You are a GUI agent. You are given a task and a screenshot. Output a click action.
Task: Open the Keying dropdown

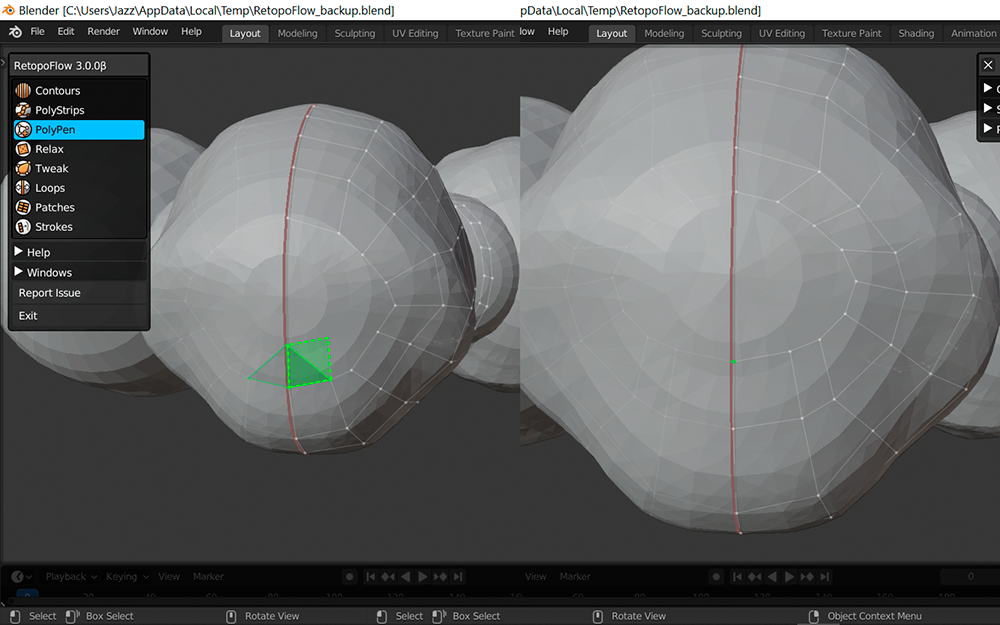[x=127, y=577]
